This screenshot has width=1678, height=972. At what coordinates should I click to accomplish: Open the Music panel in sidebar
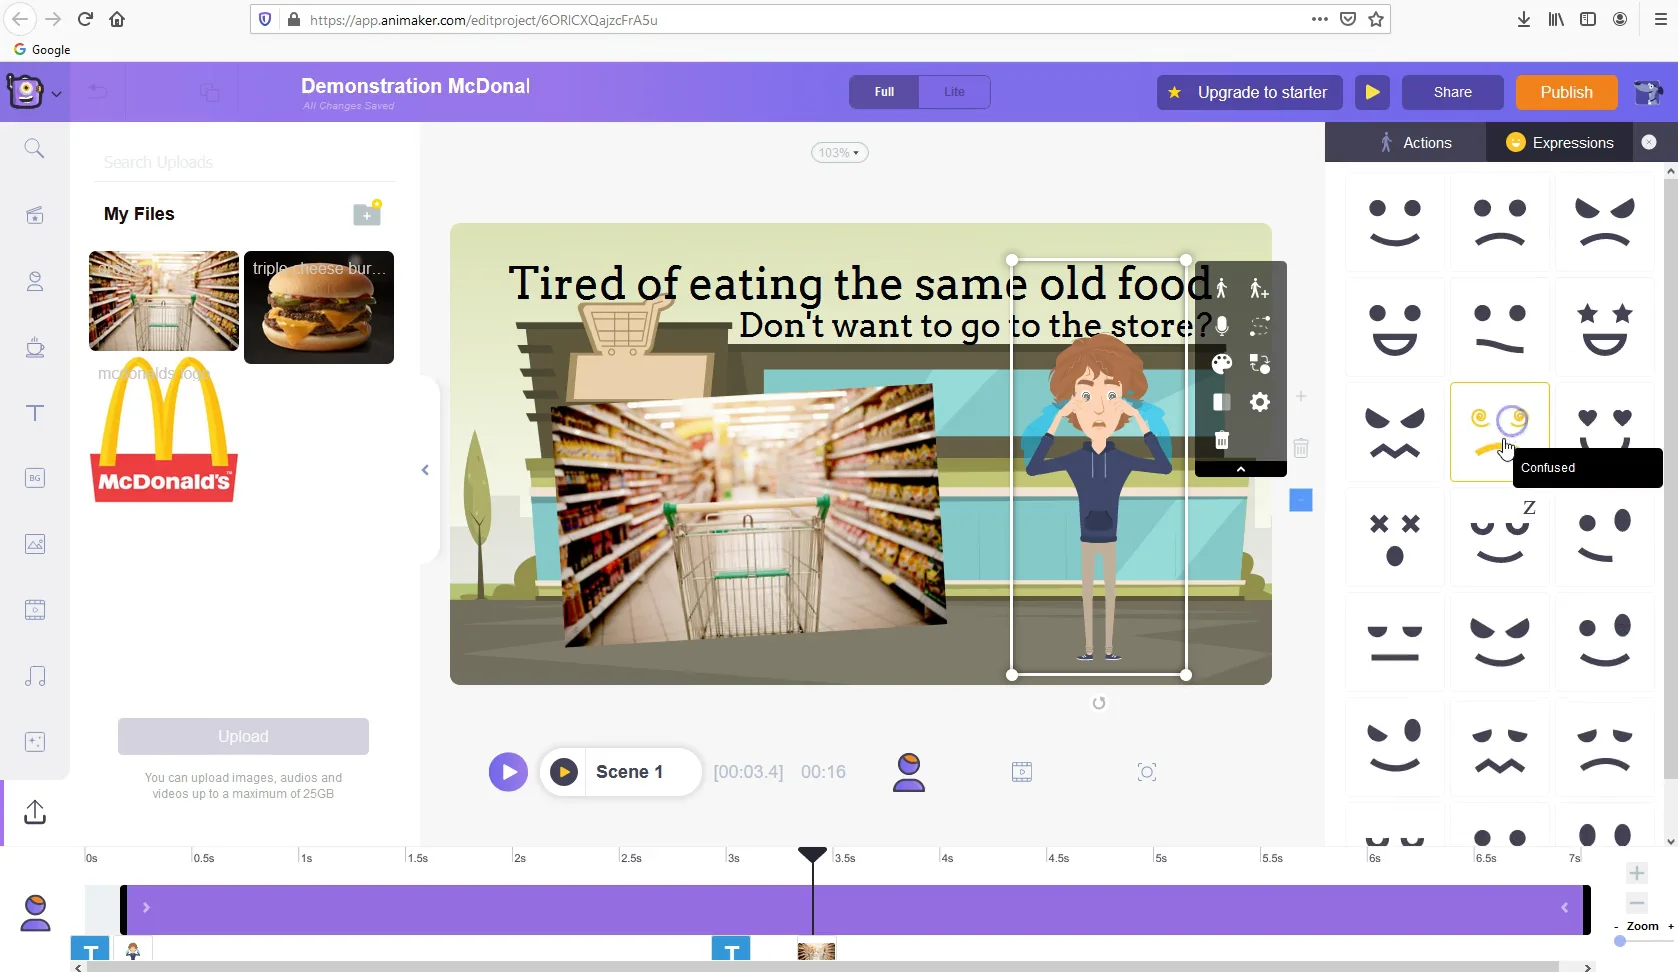pos(35,677)
